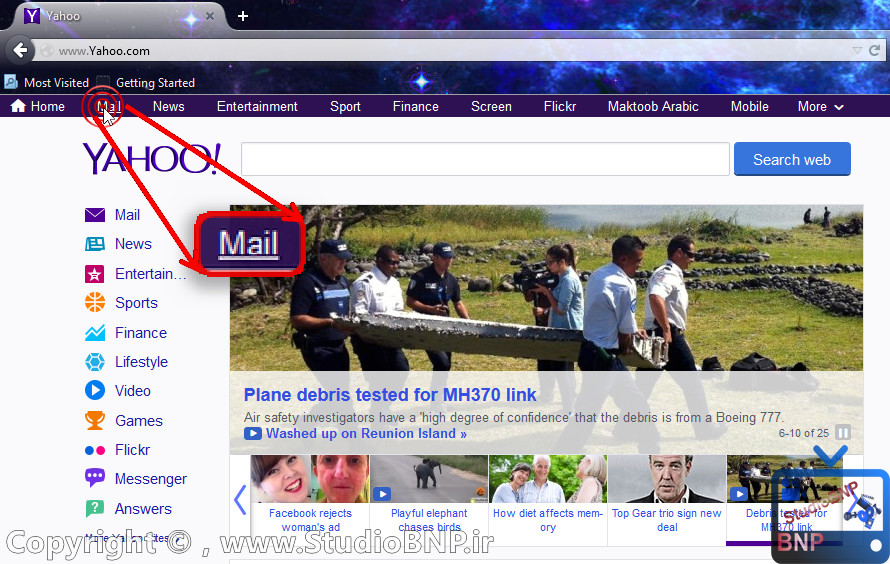Screen dimensions: 890x564
Task: Open the URL history dropdown arrow
Action: [x=857, y=50]
